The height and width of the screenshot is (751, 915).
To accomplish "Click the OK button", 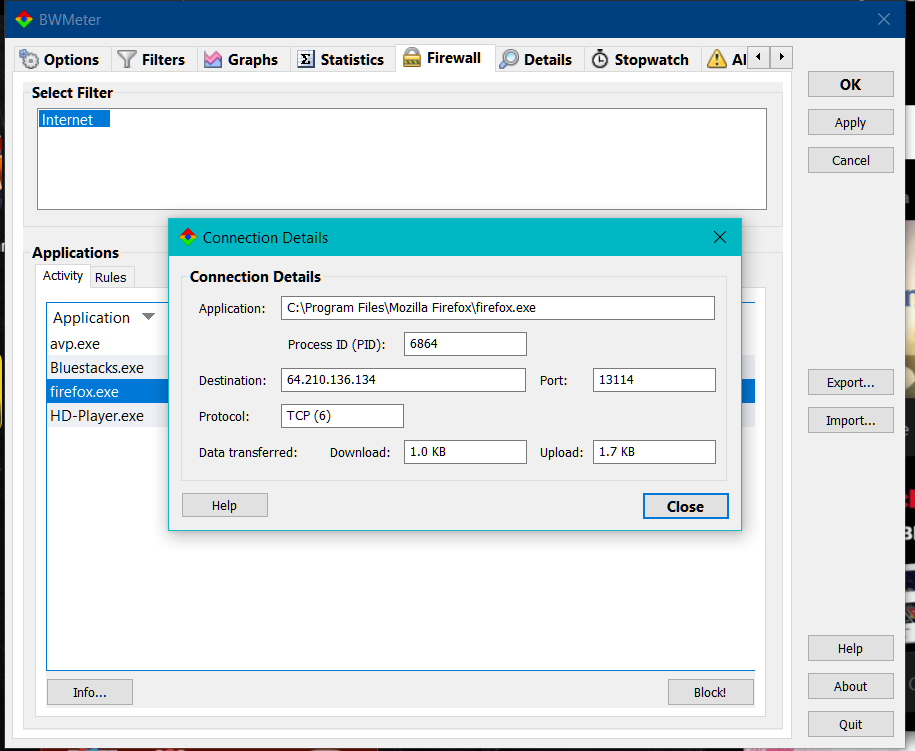I will [x=850, y=85].
